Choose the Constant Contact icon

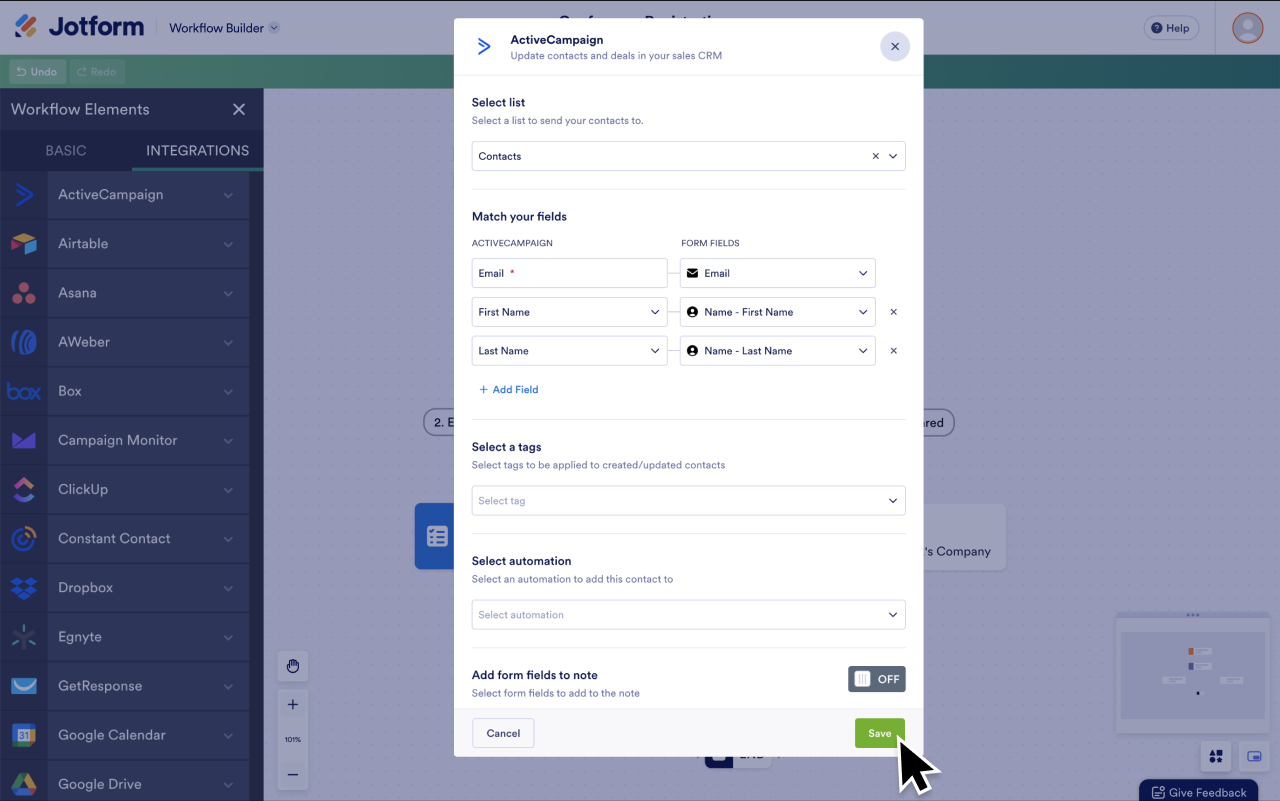24,538
